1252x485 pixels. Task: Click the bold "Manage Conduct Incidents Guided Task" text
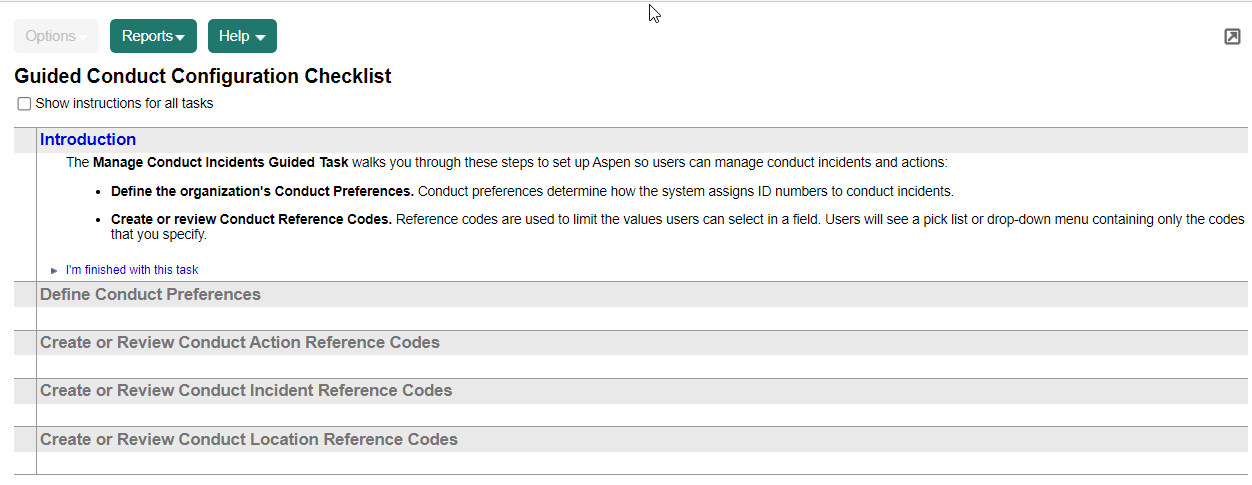point(220,162)
